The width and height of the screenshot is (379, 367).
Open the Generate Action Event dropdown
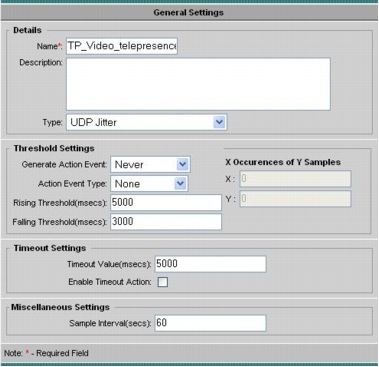[150, 164]
